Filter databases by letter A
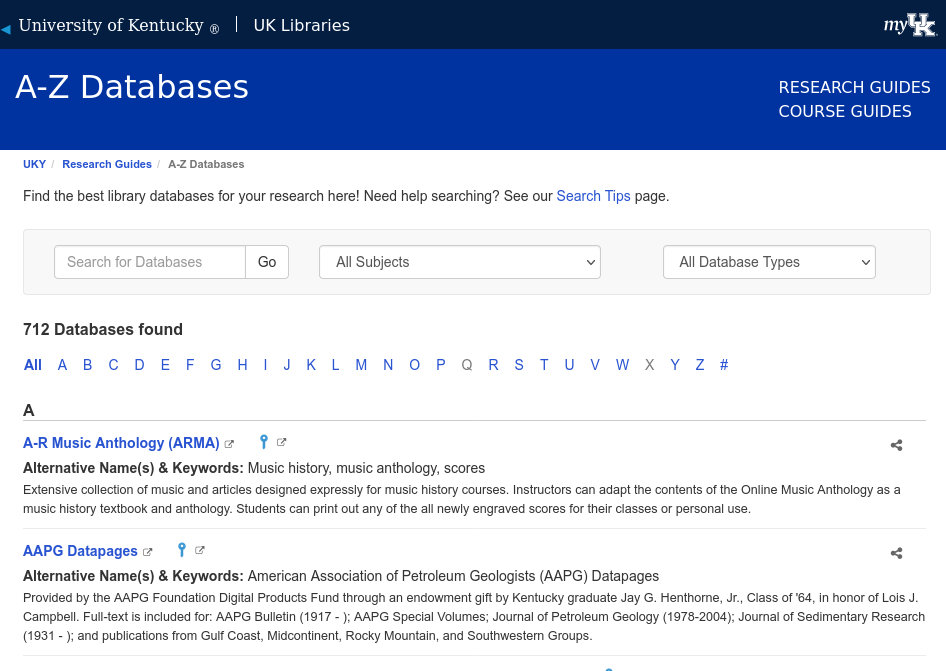Image resolution: width=946 pixels, height=671 pixels. tap(62, 365)
